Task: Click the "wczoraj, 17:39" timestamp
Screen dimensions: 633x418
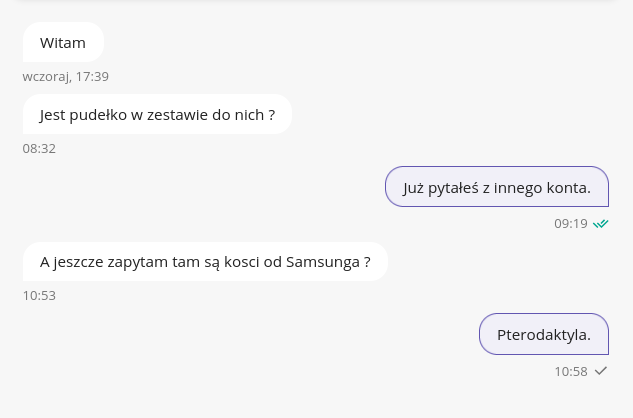Action: [66, 76]
